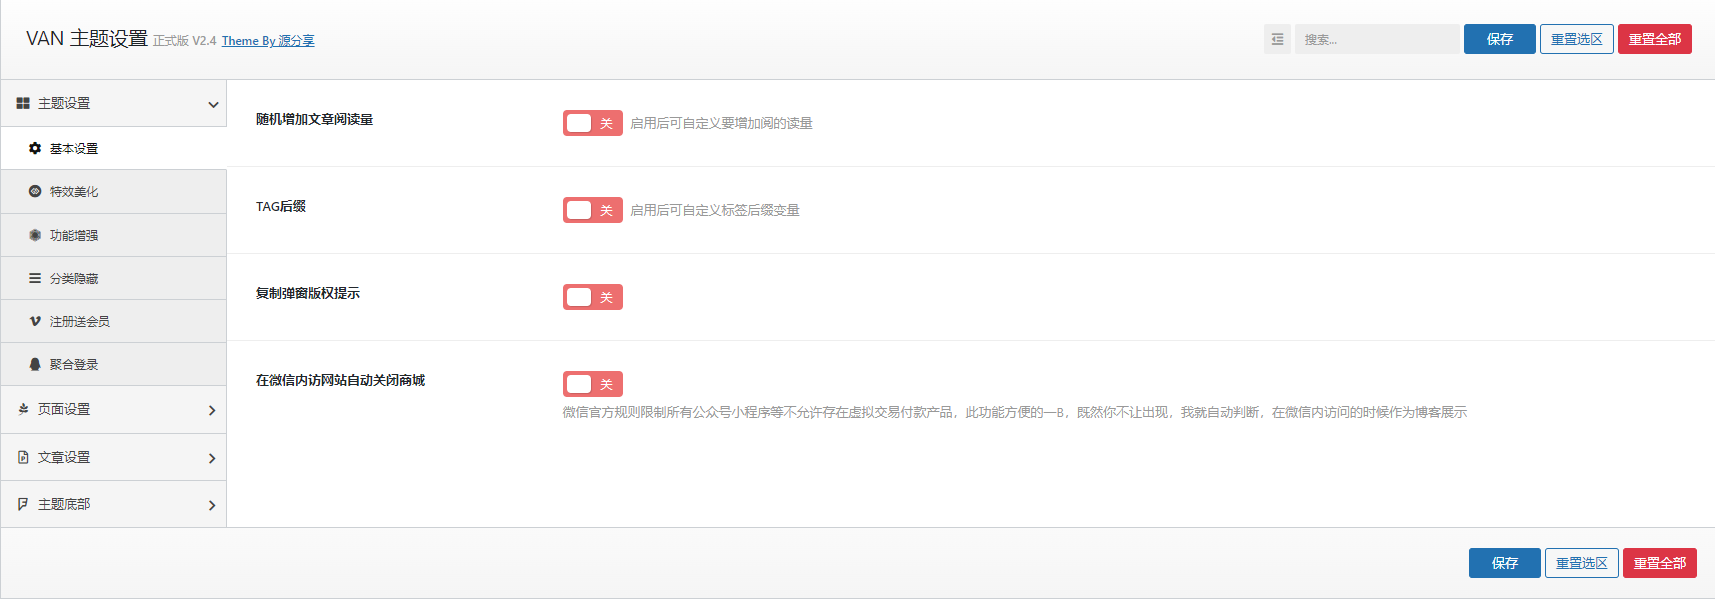Screen dimensions: 1715x599
Task: Expand the 文章设置 section arrow
Action: click(x=212, y=458)
